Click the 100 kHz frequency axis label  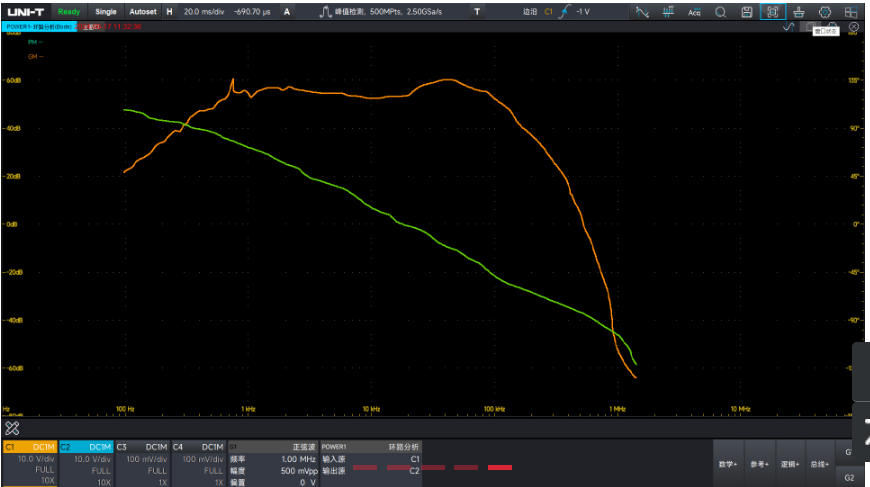point(494,409)
